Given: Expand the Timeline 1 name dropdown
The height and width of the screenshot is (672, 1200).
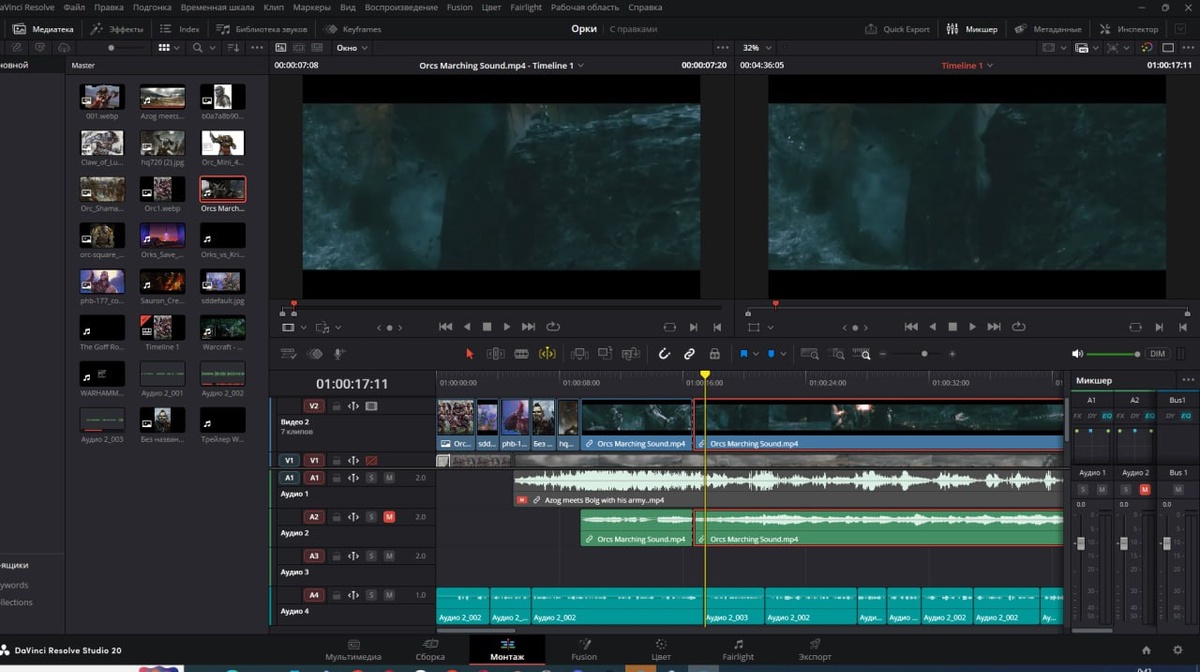Looking at the screenshot, I should (x=964, y=66).
